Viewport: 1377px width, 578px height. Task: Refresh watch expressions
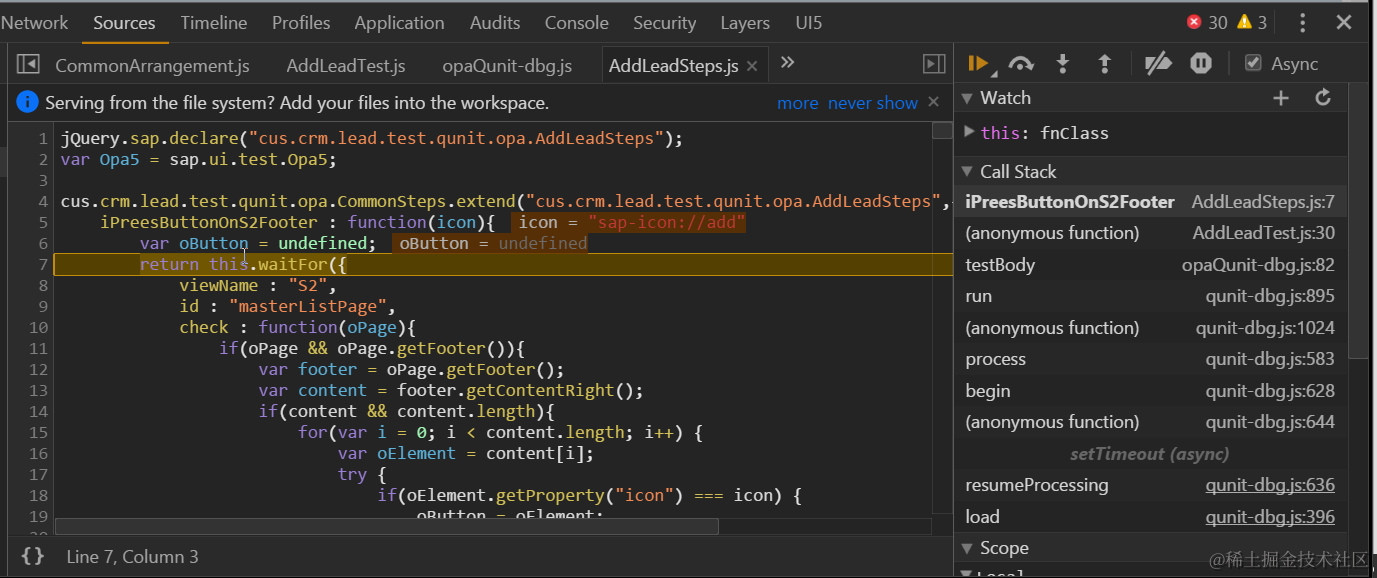click(x=1323, y=98)
